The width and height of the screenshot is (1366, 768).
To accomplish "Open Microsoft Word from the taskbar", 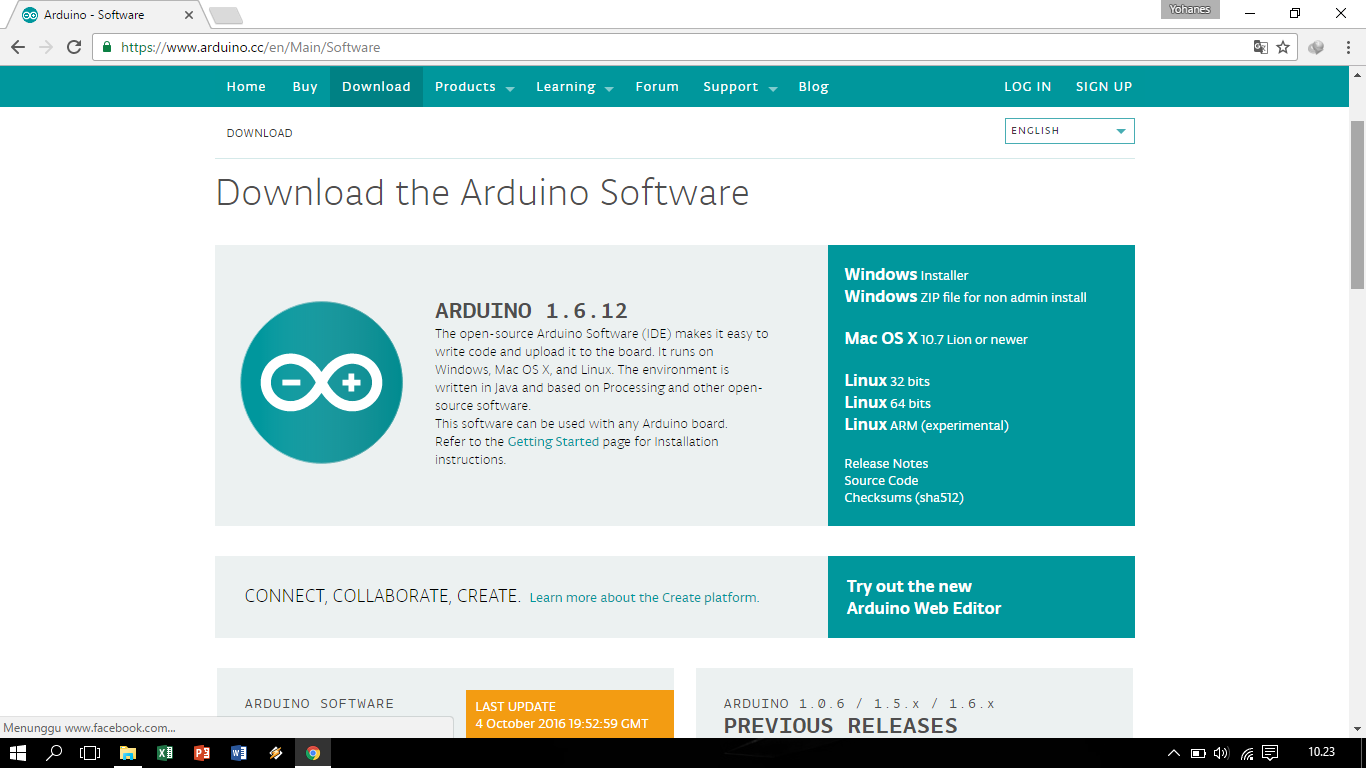I will pyautogui.click(x=238, y=754).
